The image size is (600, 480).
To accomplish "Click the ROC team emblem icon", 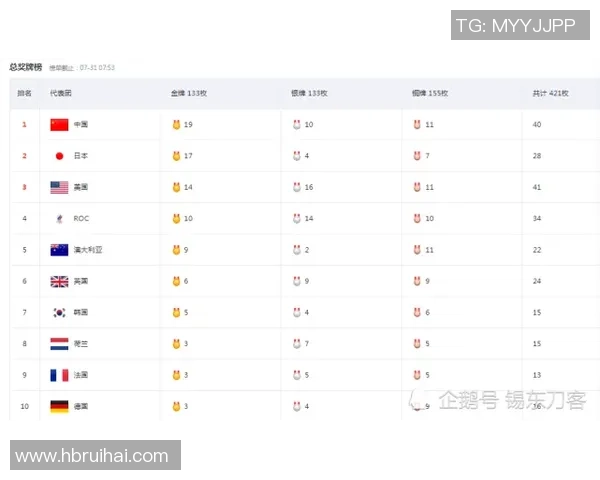I will pos(59,218).
